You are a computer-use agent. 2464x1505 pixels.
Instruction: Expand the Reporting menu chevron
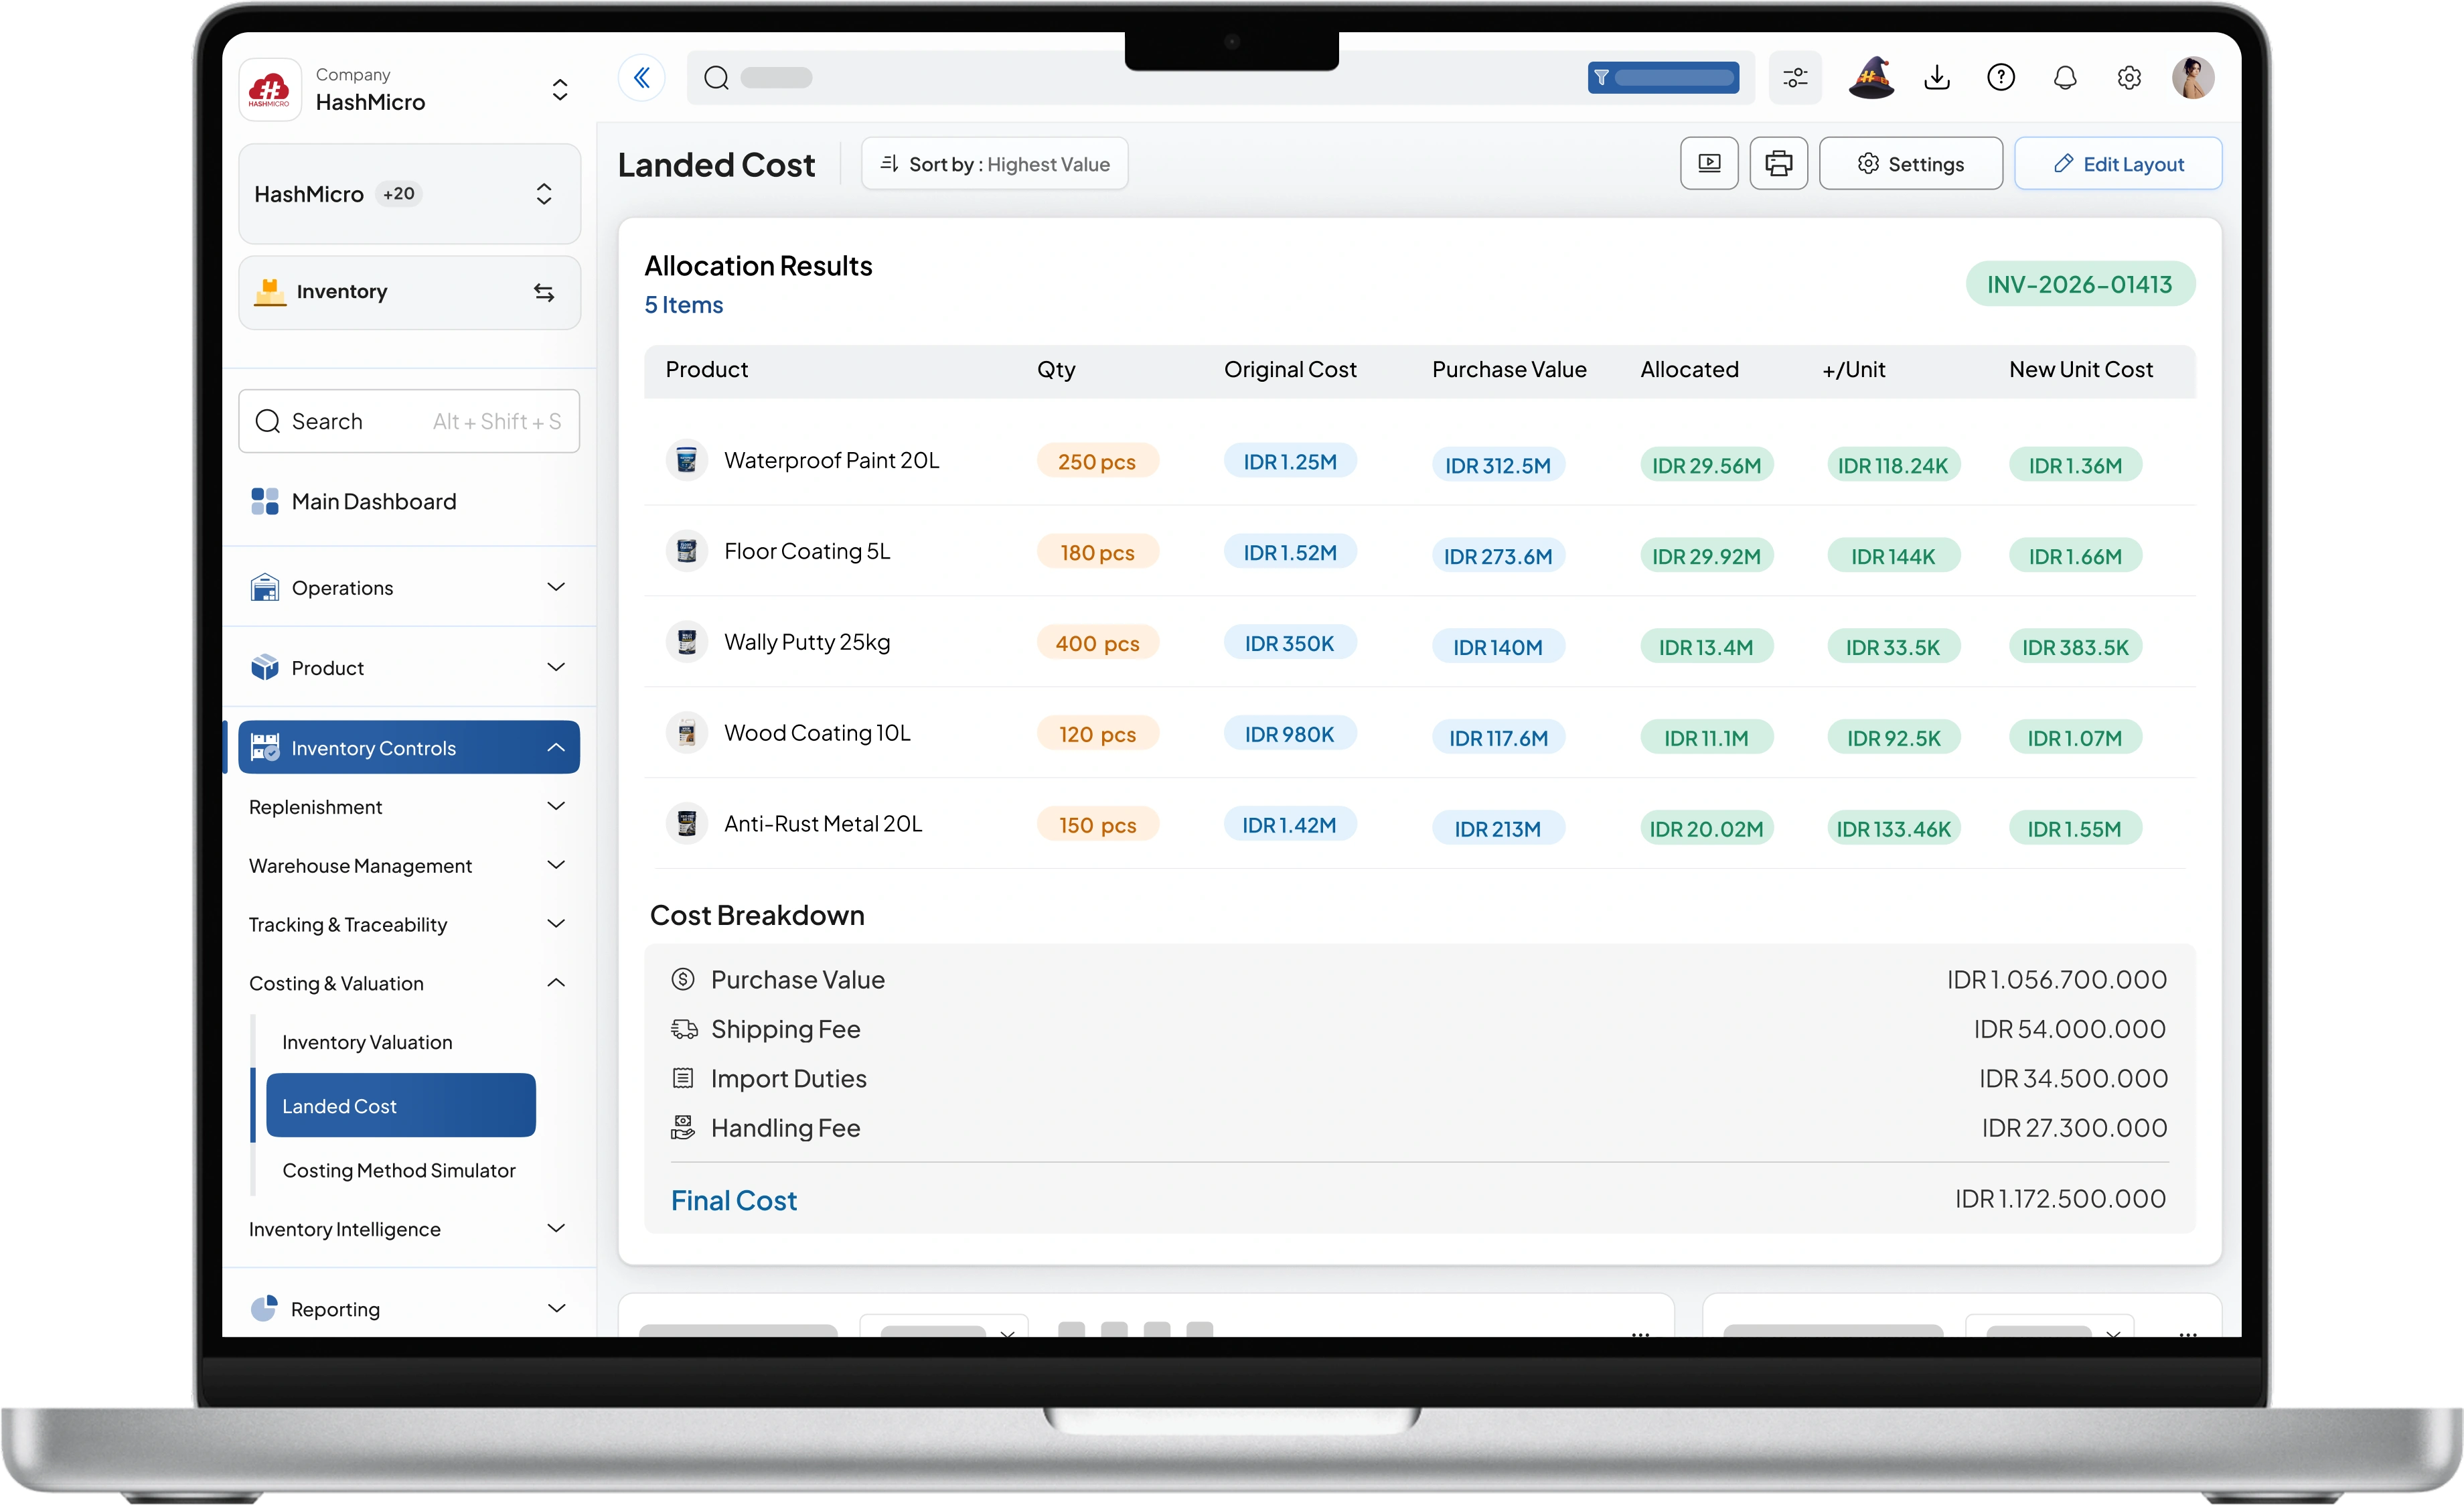click(x=556, y=1308)
